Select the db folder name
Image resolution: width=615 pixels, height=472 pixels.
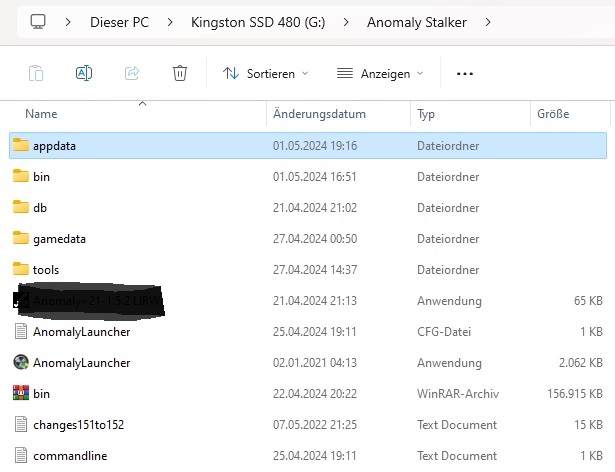coord(40,208)
